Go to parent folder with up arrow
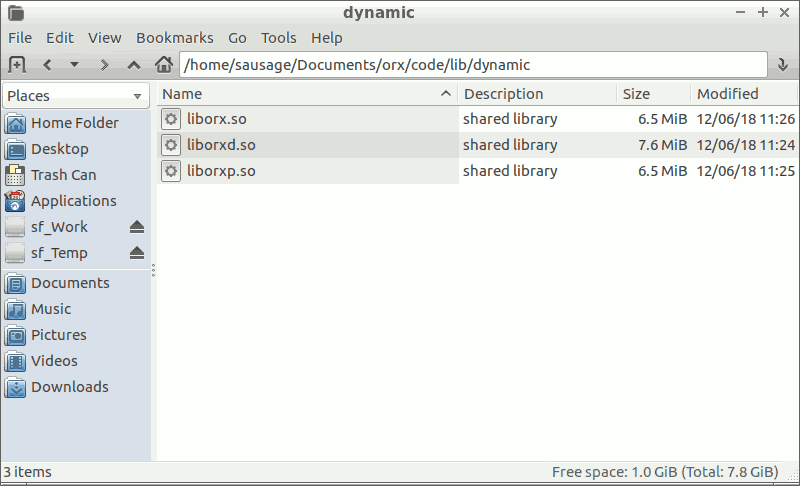 click(x=134, y=65)
